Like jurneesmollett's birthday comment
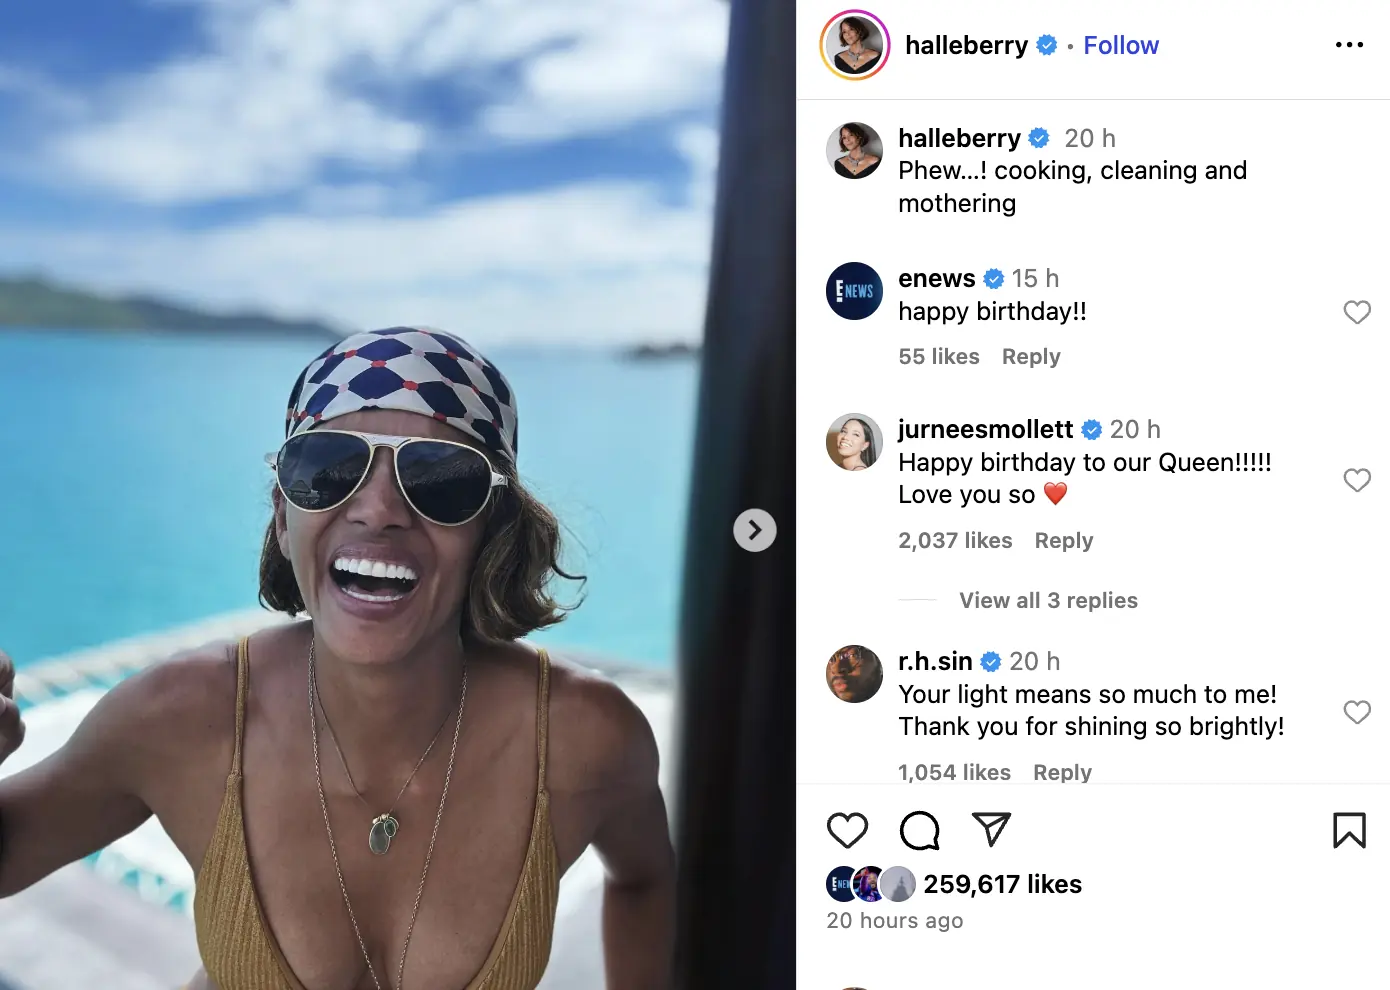 1357,480
